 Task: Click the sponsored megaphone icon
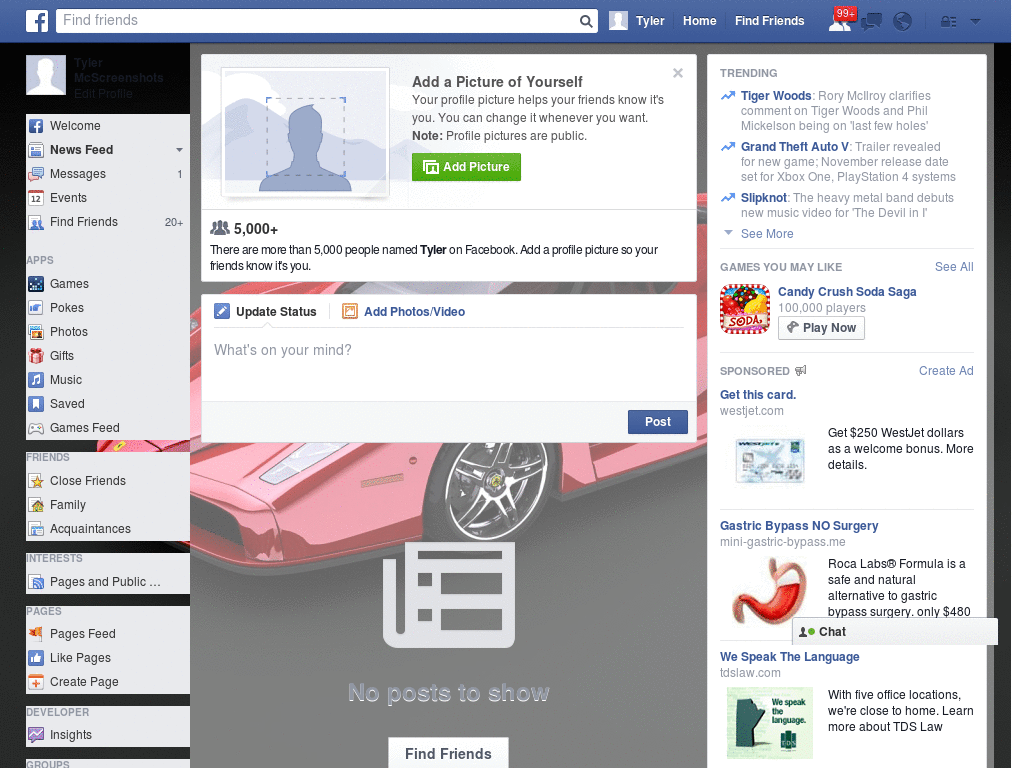coord(801,371)
